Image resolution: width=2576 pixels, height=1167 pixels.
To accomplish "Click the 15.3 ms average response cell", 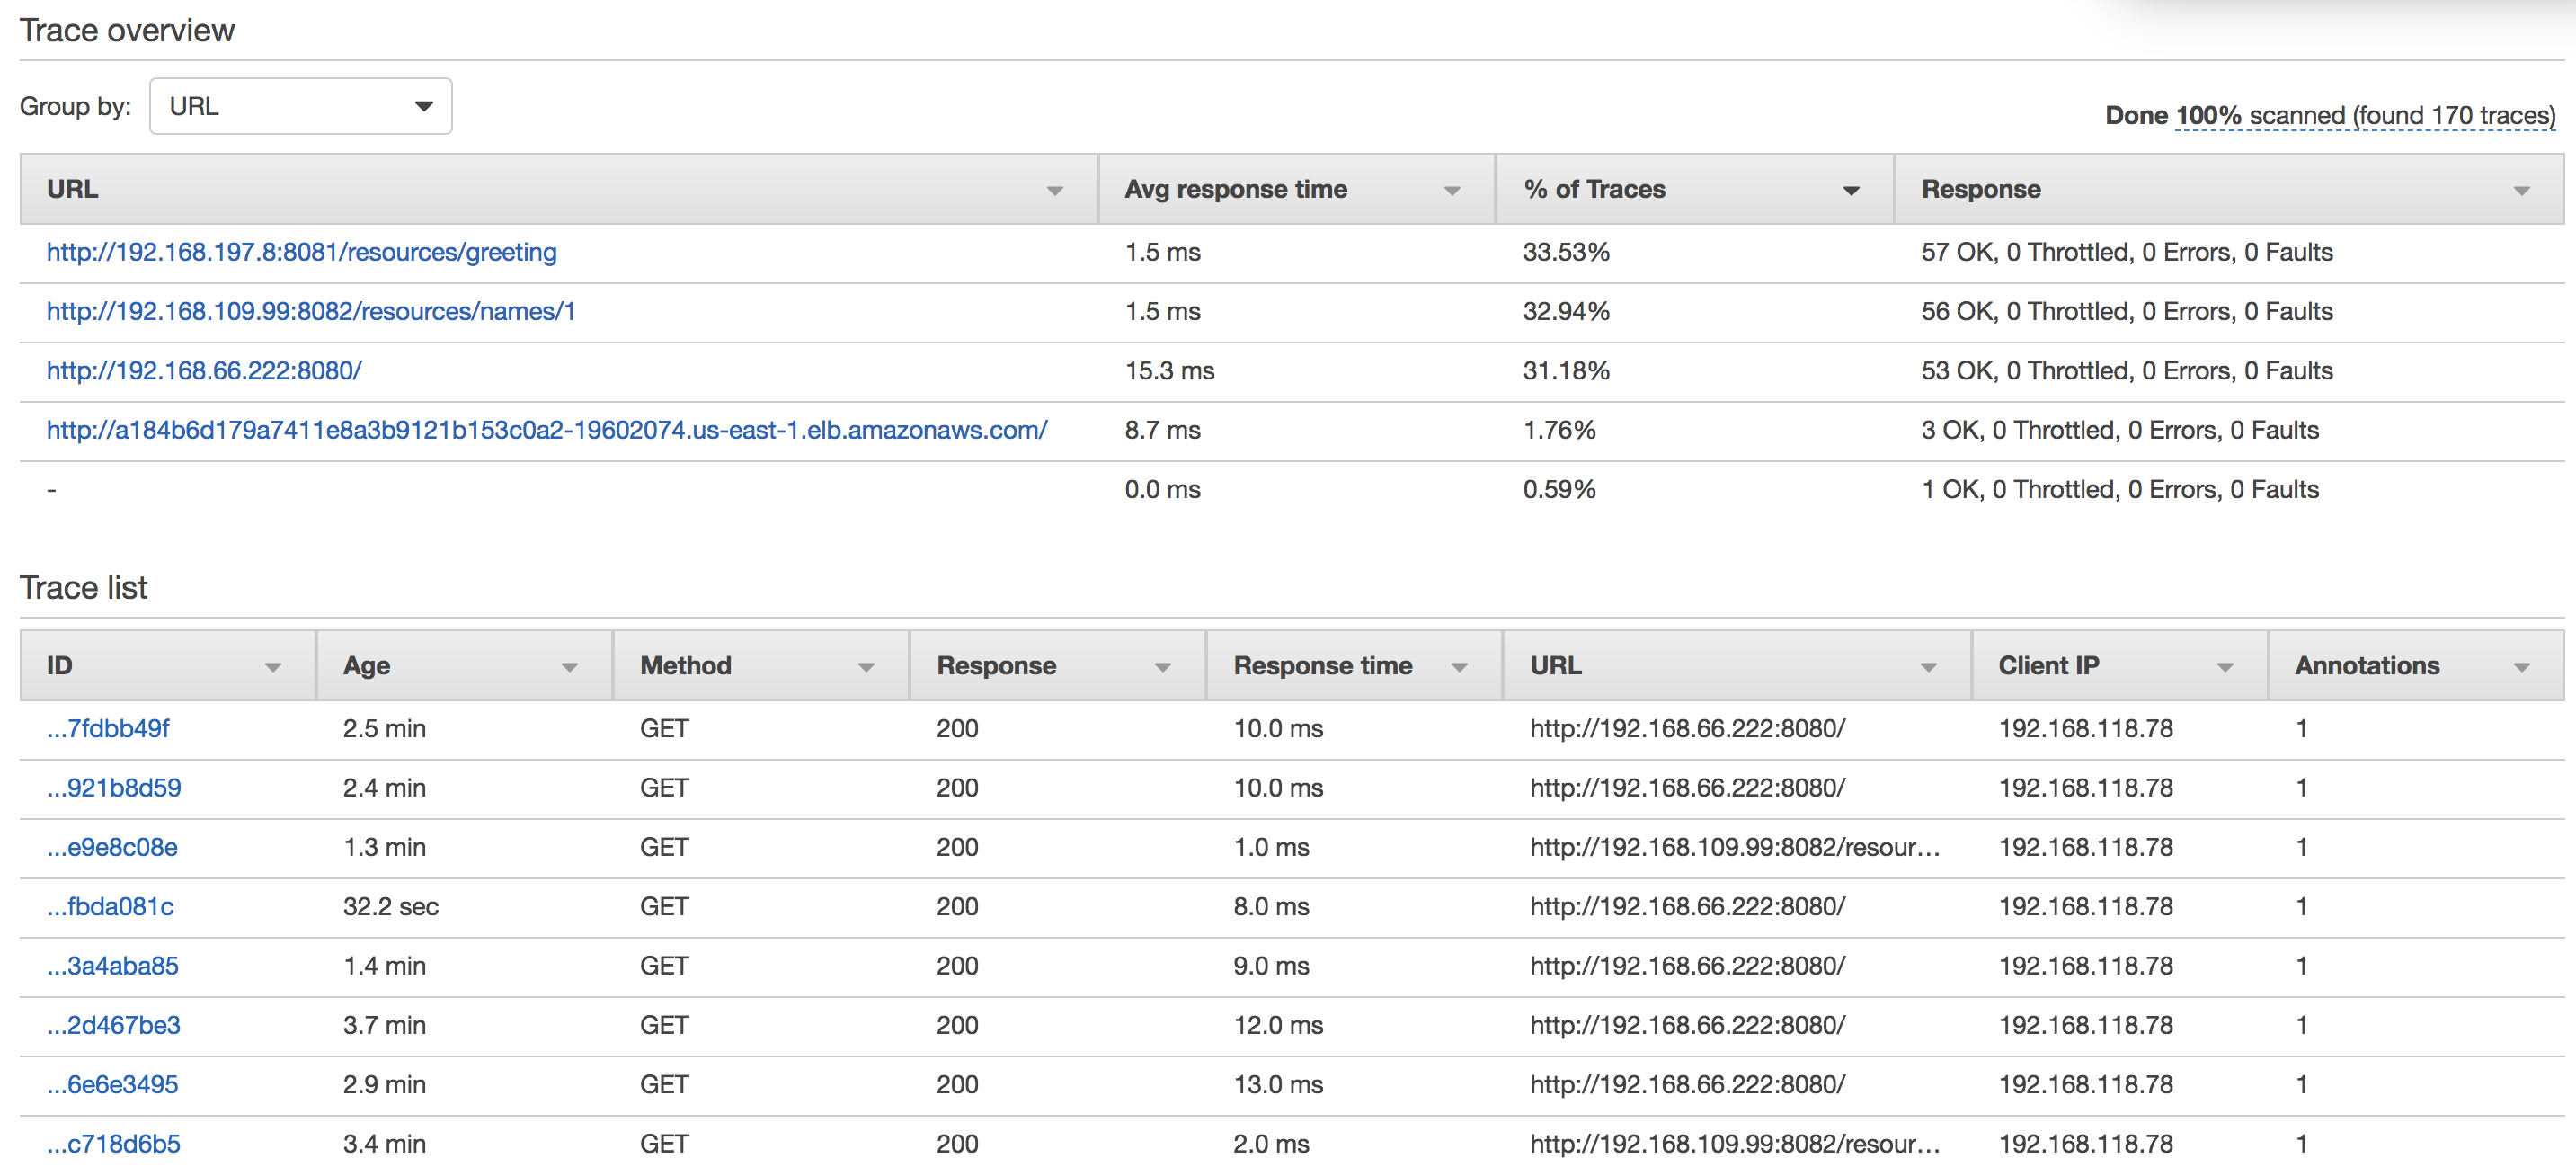I will point(1169,371).
